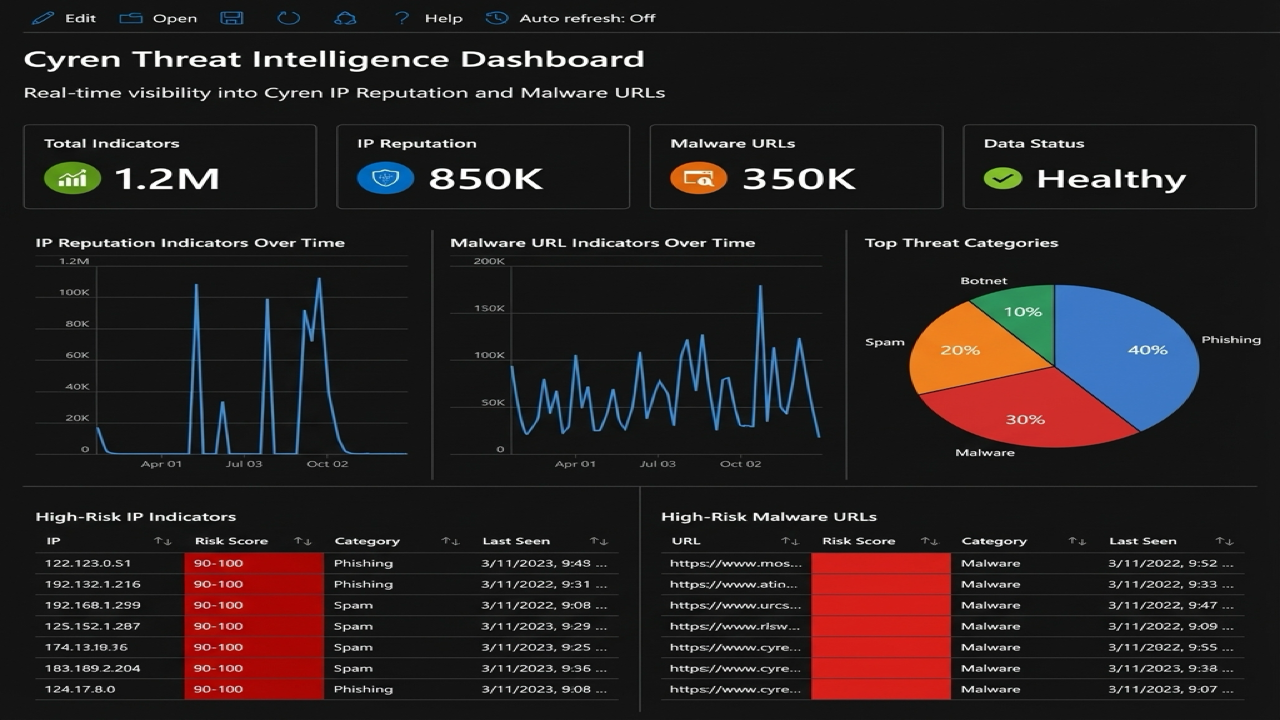Click the Malware URL last seen at 9:55

(1171, 647)
